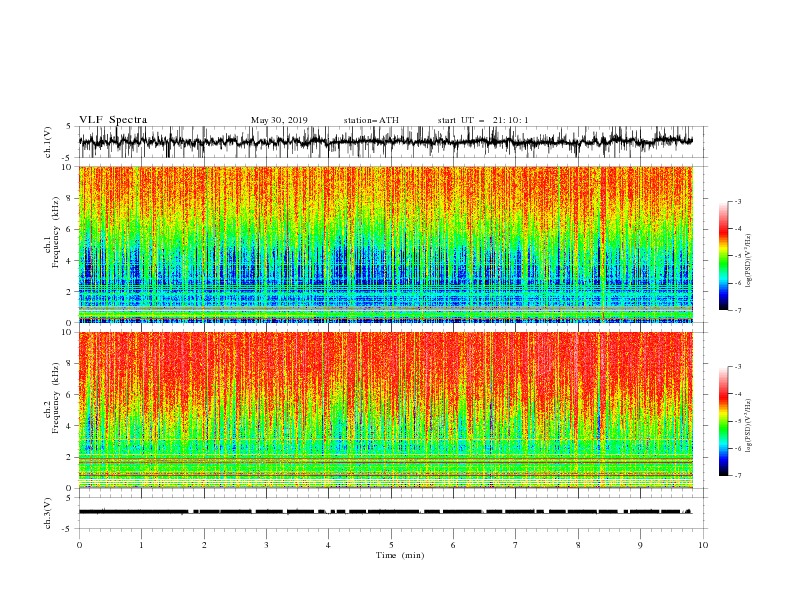Click time axis tick label "2"
The height and width of the screenshot is (612, 792).
pos(204,545)
